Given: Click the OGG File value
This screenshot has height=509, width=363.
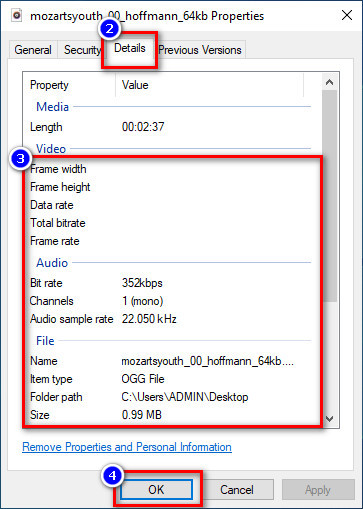Looking at the screenshot, I should click(143, 379).
